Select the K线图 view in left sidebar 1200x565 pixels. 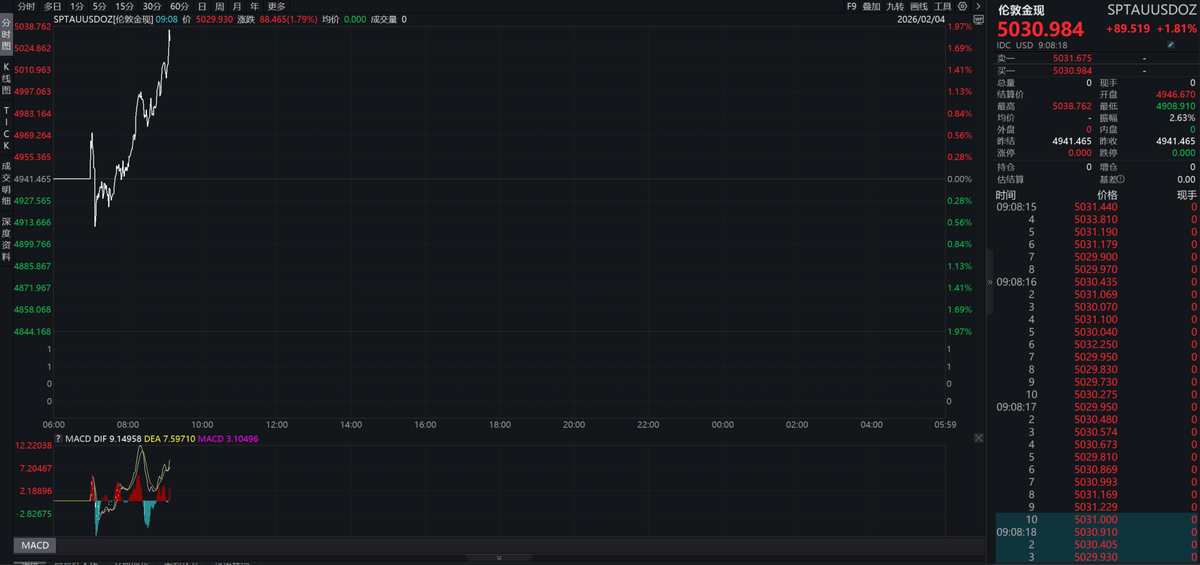click(6, 79)
